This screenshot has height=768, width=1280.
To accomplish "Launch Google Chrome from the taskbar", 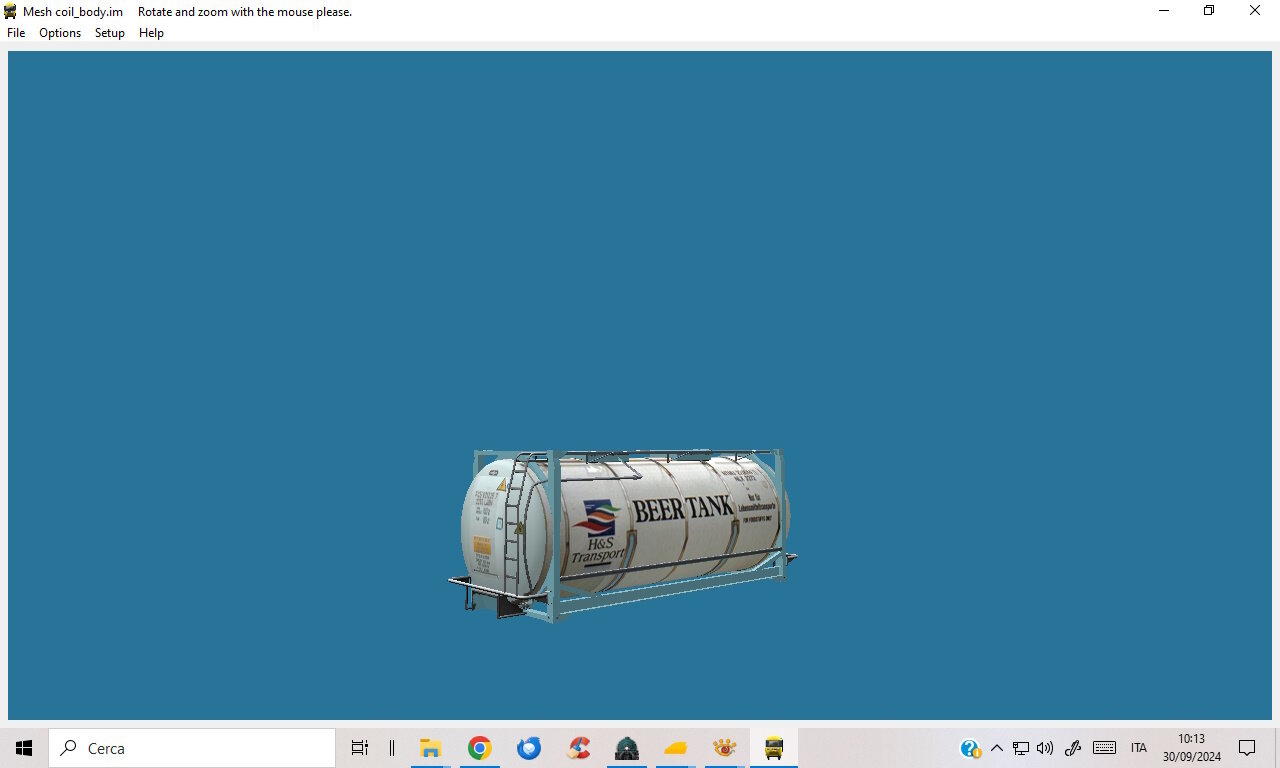I will pos(480,748).
